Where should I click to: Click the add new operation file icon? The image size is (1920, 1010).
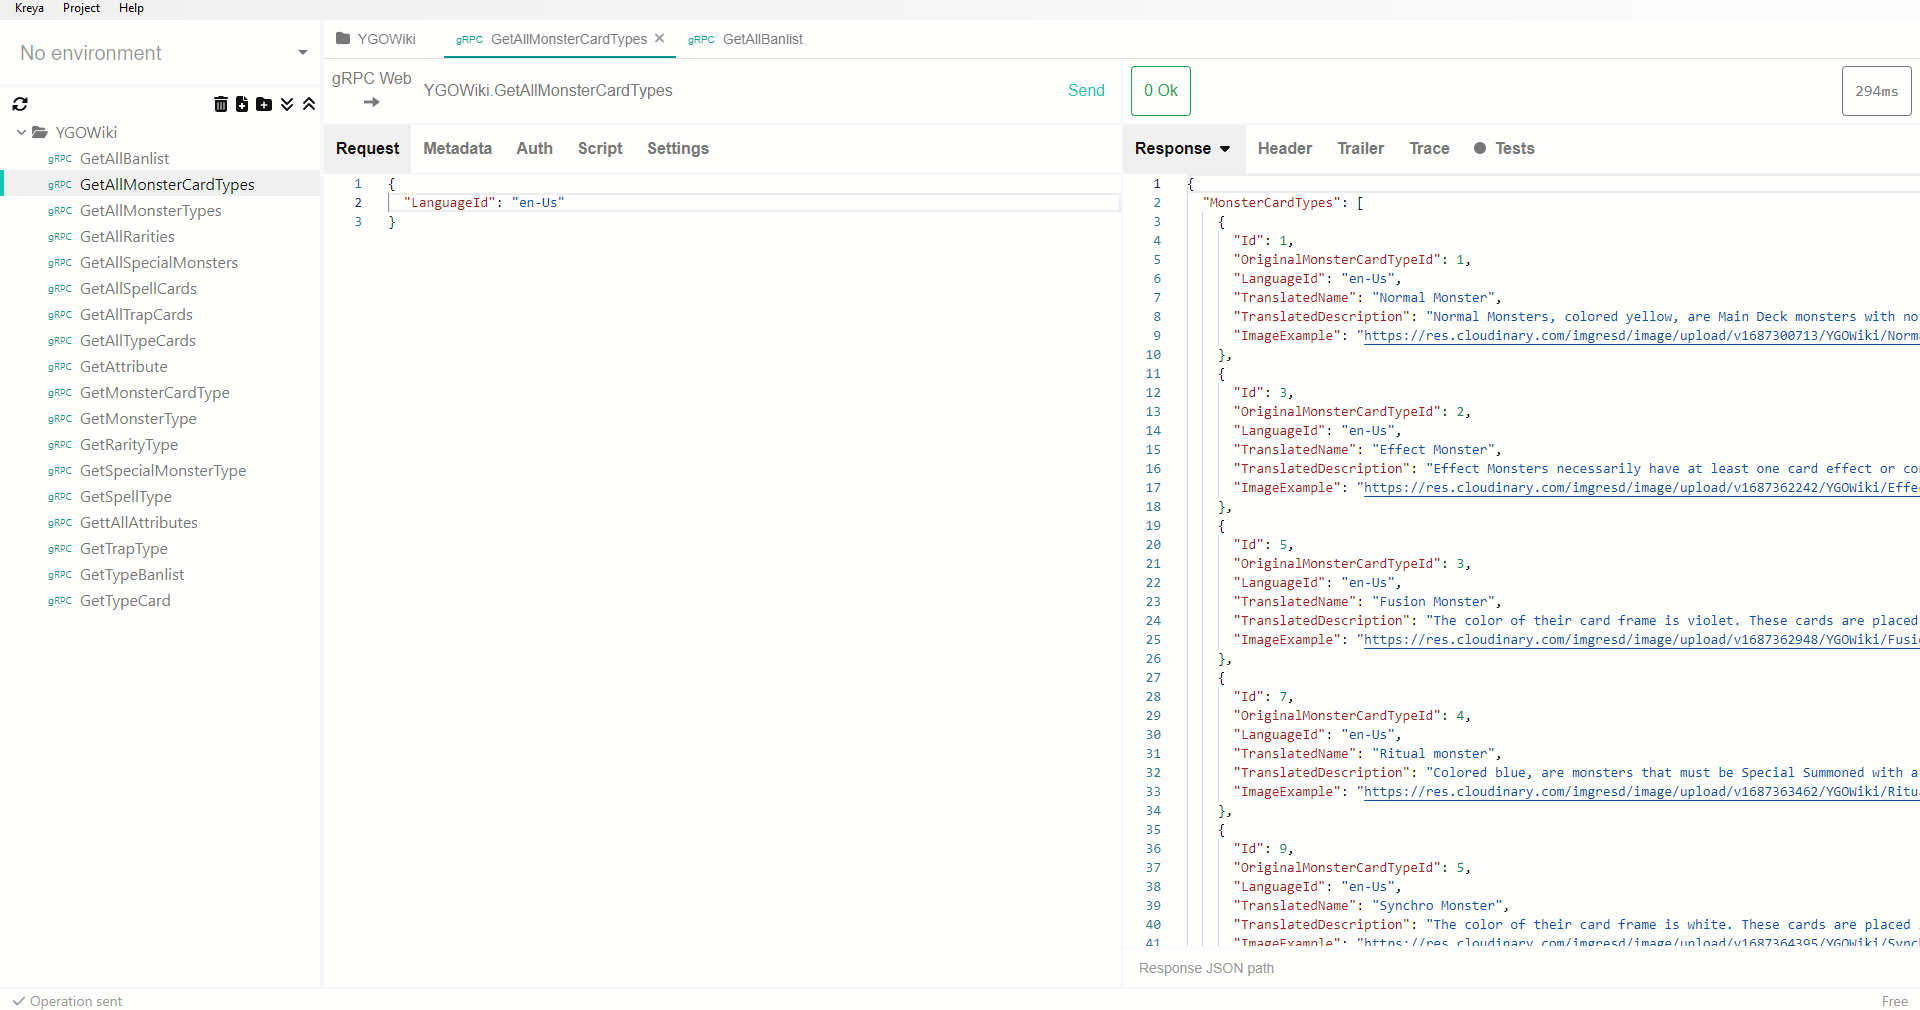pos(242,104)
